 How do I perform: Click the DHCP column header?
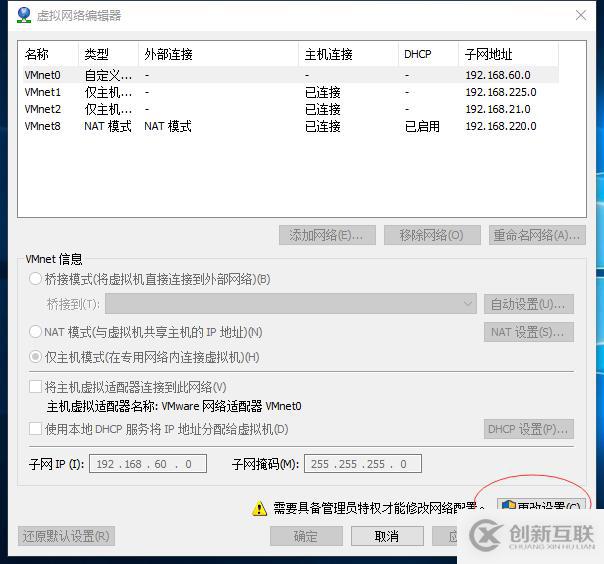point(428,54)
